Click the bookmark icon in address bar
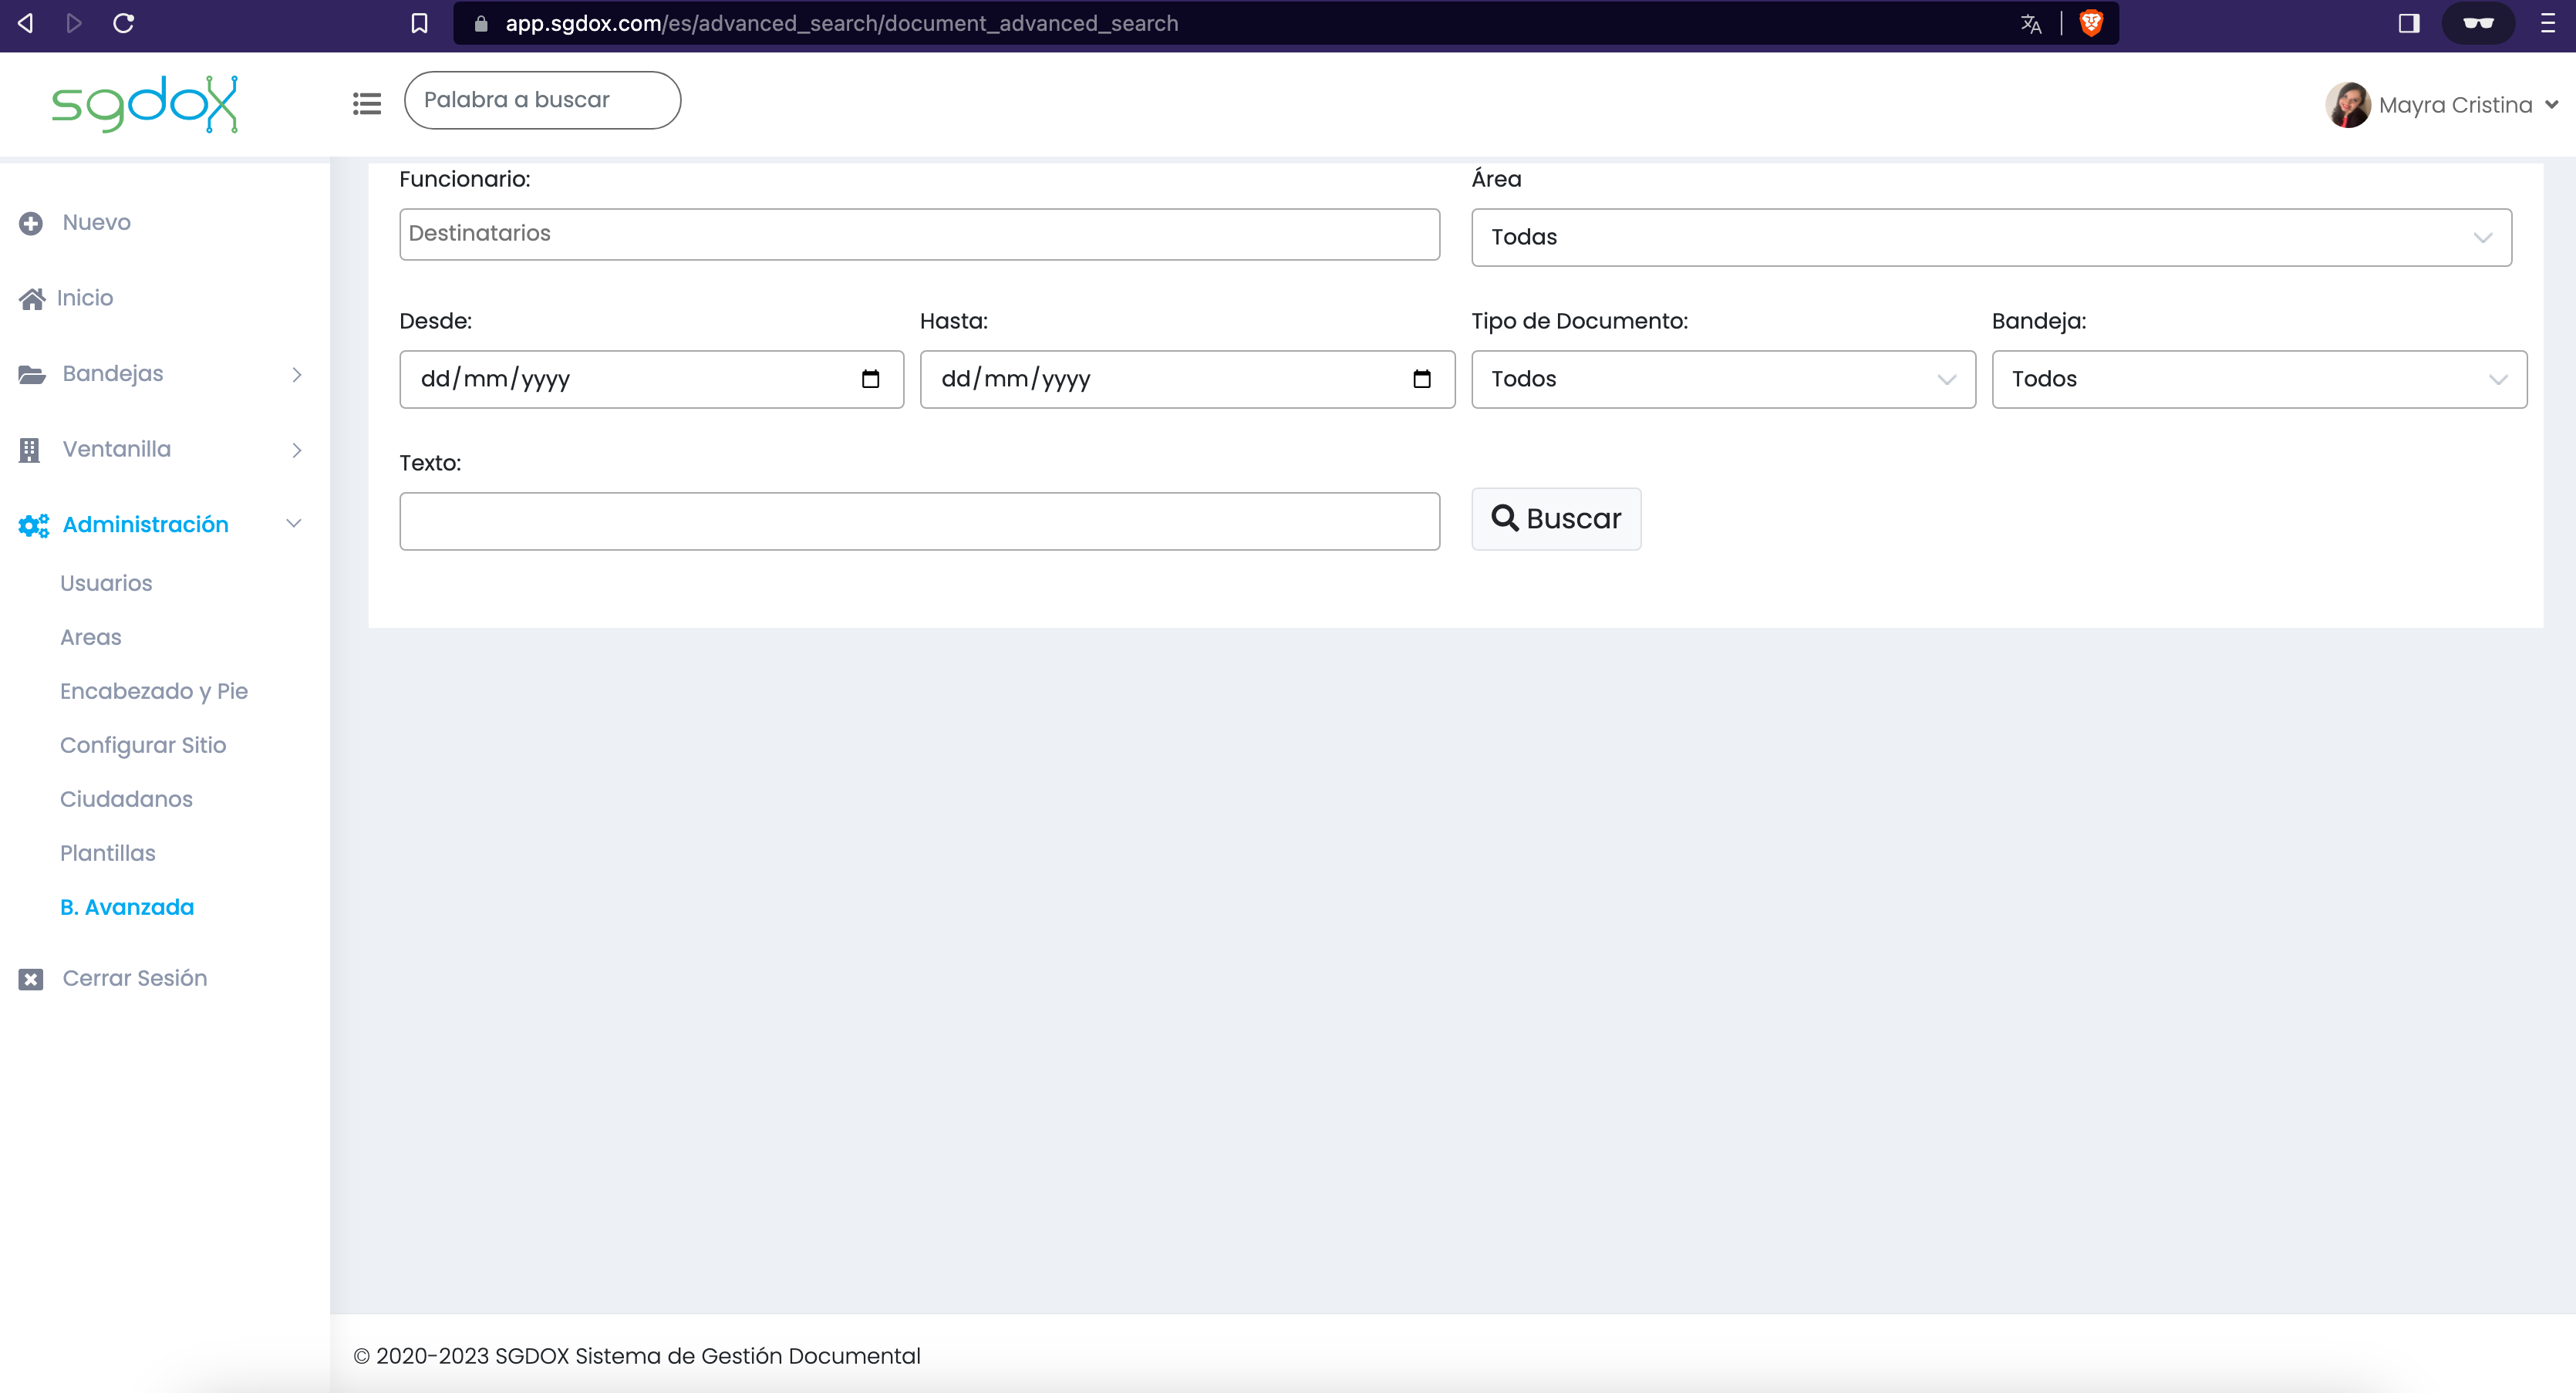The width and height of the screenshot is (2576, 1393). coord(419,23)
